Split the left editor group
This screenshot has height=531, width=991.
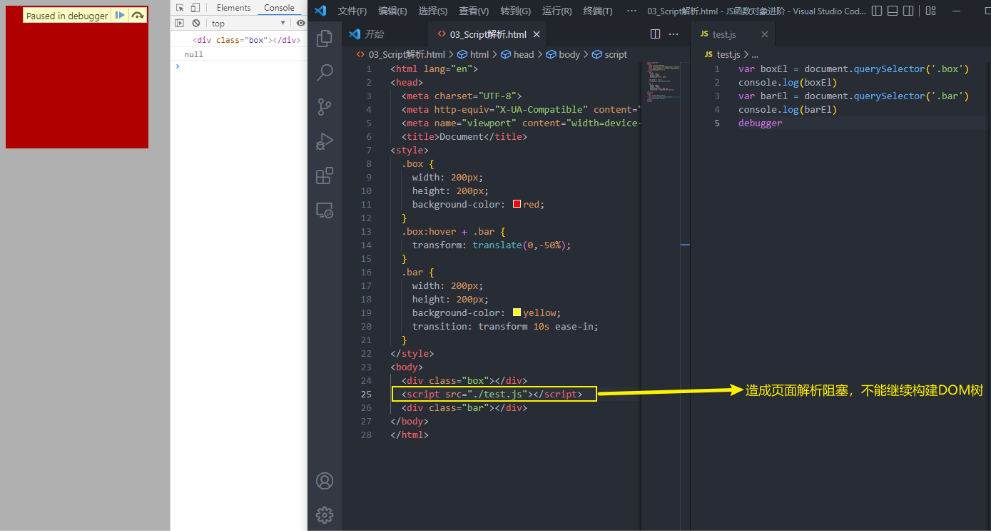[x=655, y=34]
